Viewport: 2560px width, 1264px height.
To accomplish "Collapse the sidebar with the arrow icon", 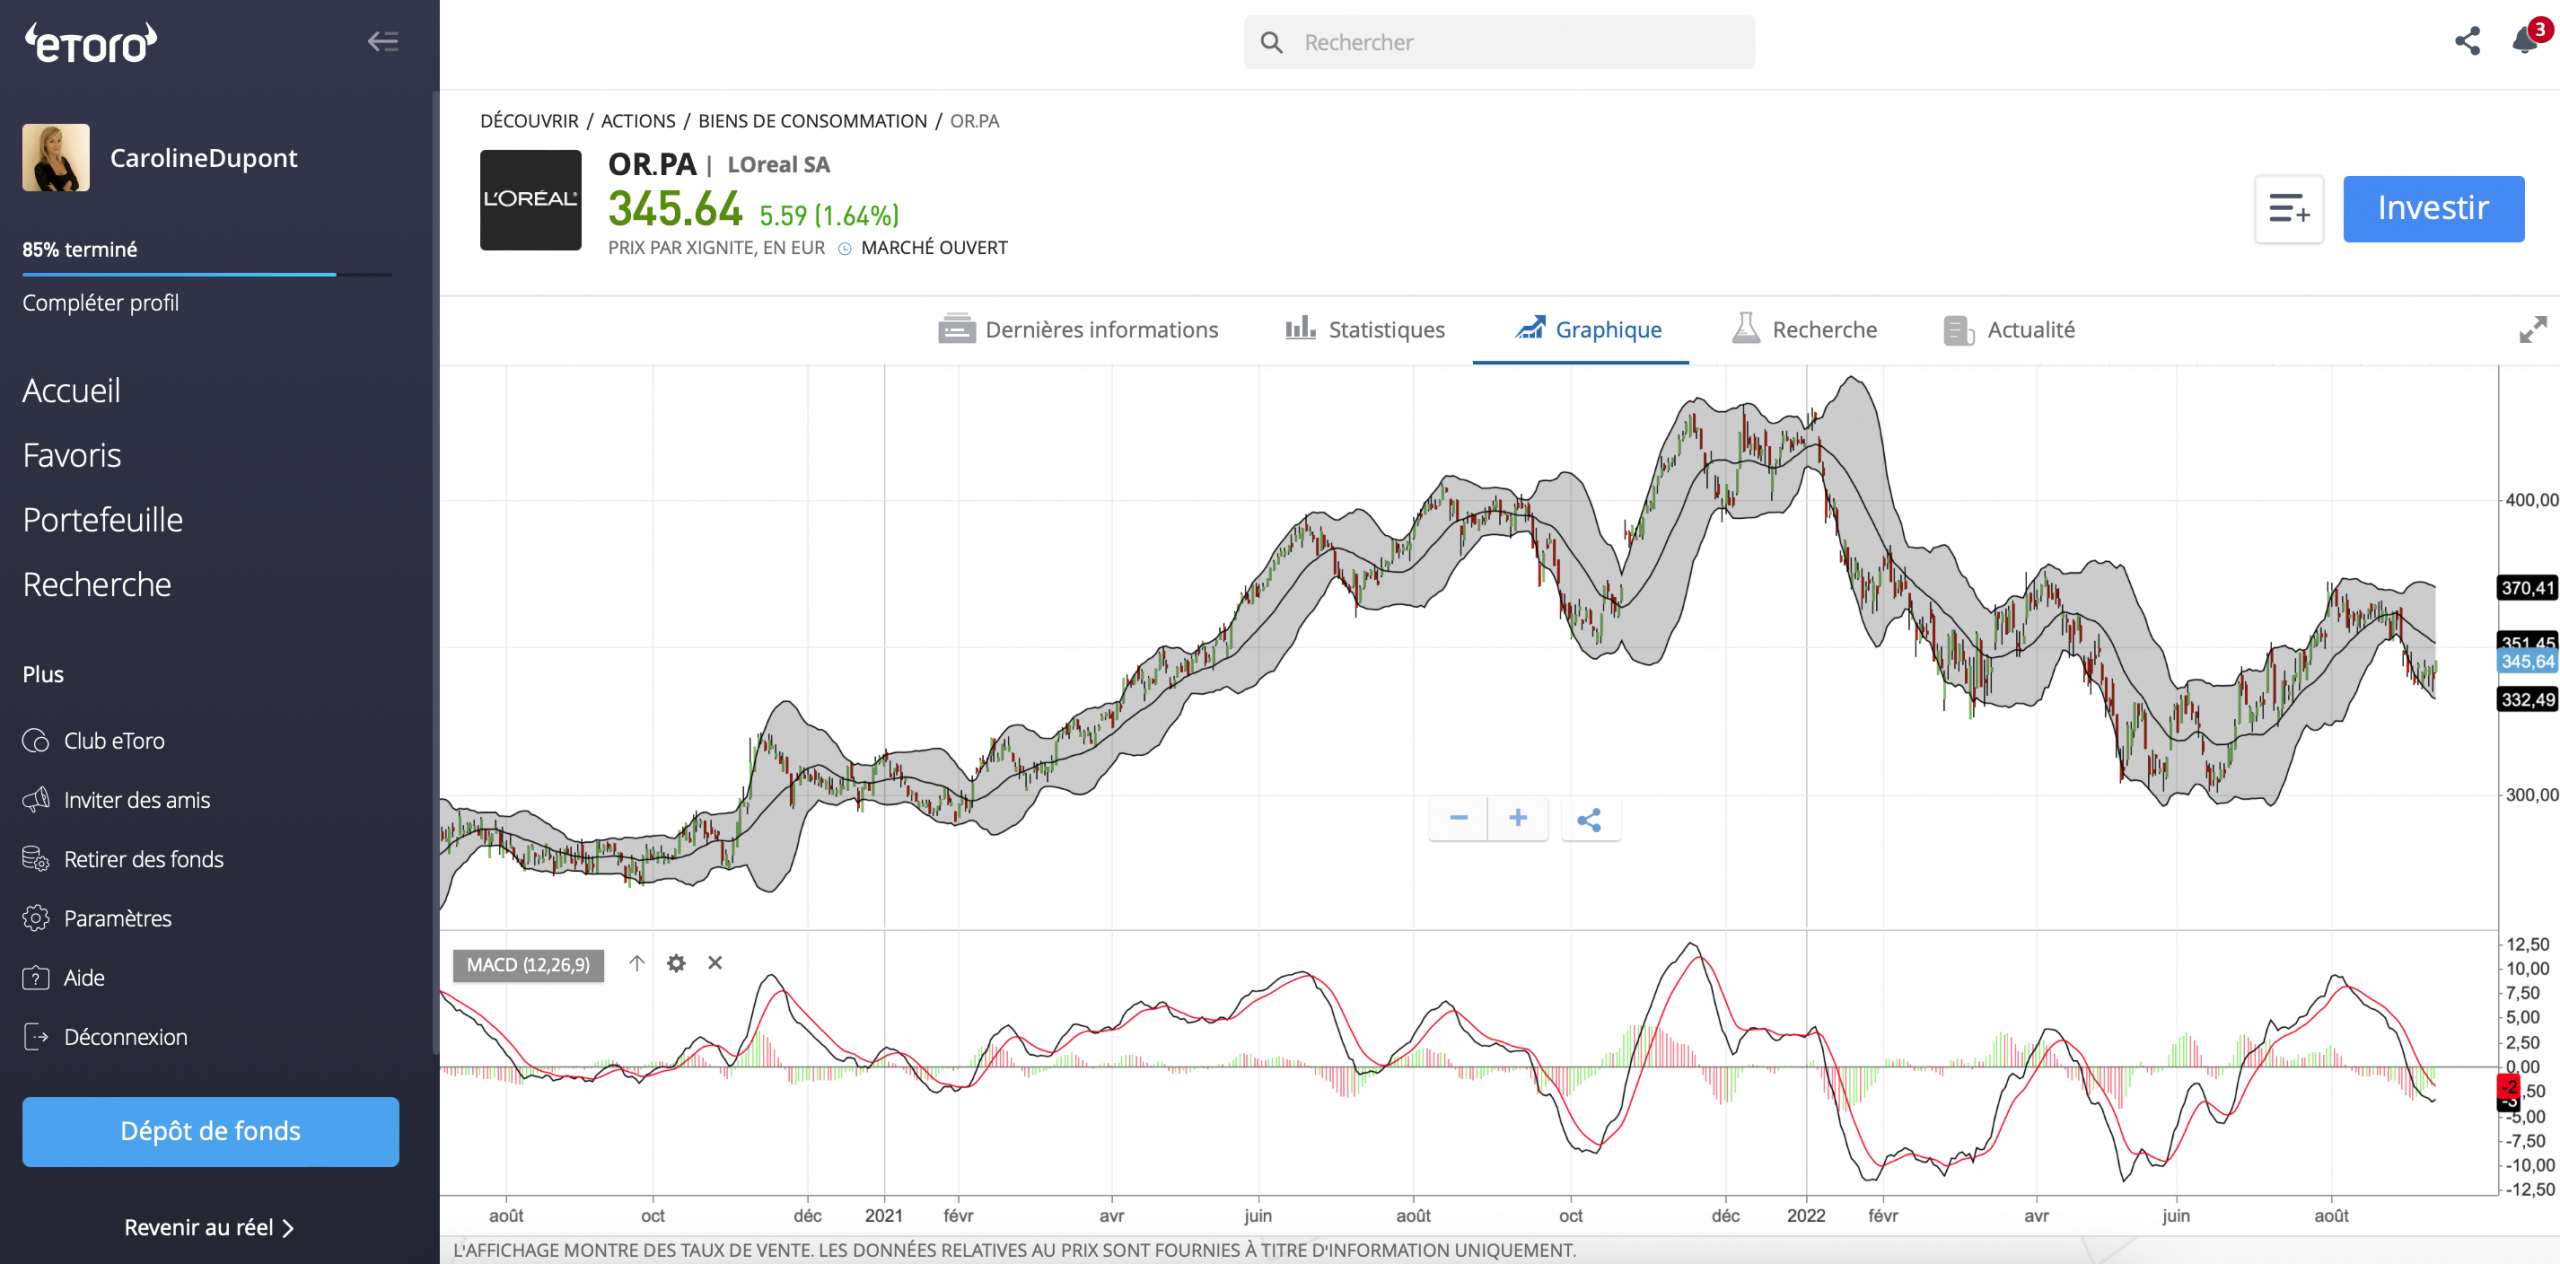I will coord(383,42).
